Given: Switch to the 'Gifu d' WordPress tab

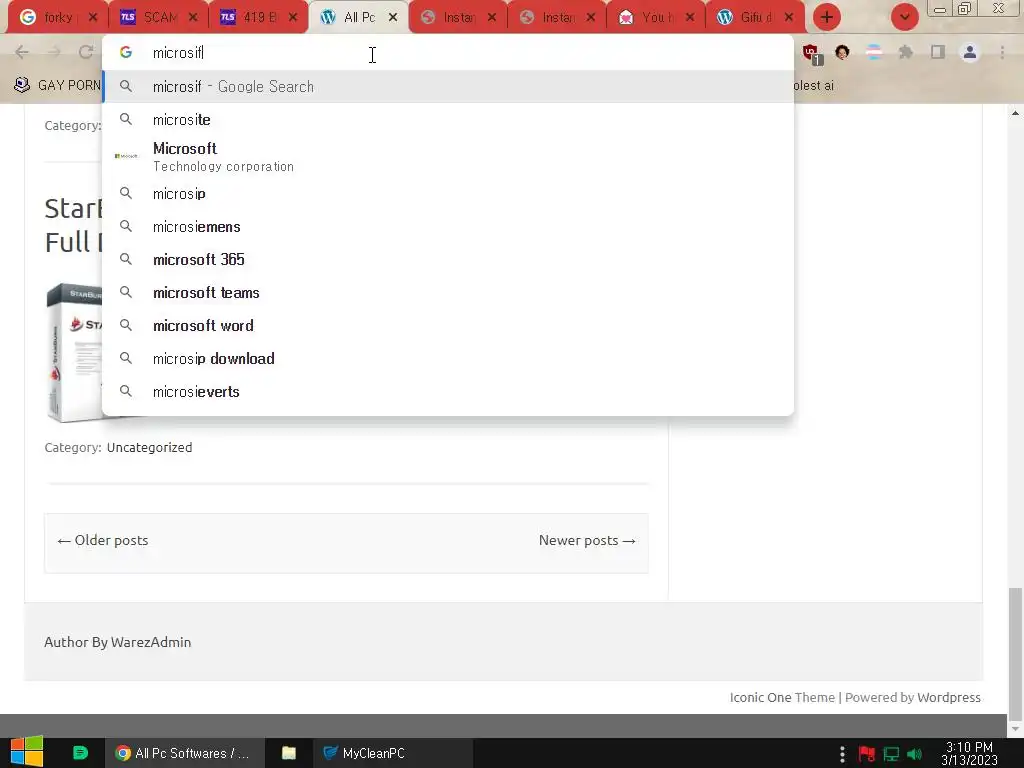Looking at the screenshot, I should [x=754, y=18].
